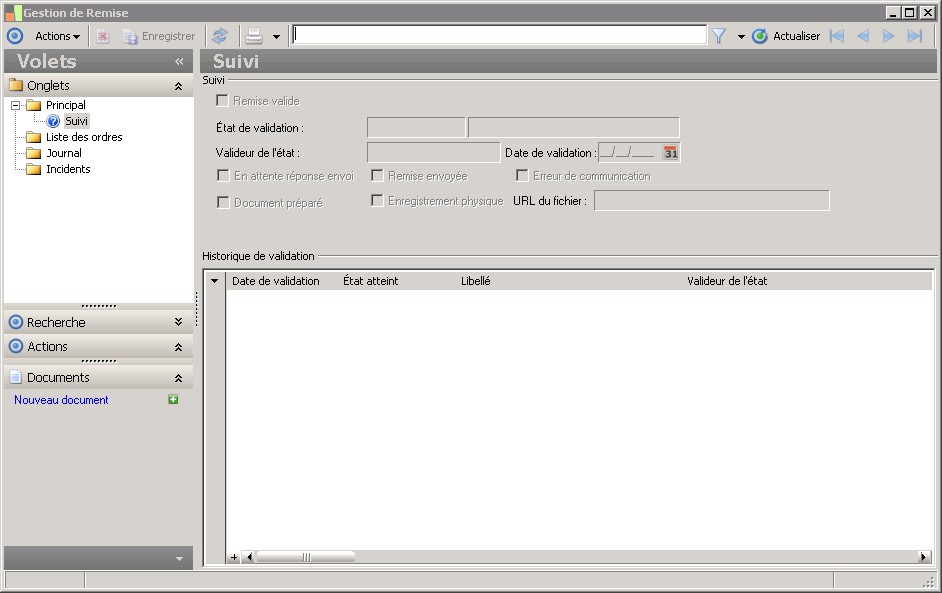This screenshot has width=942, height=593.
Task: Click the refresh arrows toolbar icon
Action: click(220, 36)
